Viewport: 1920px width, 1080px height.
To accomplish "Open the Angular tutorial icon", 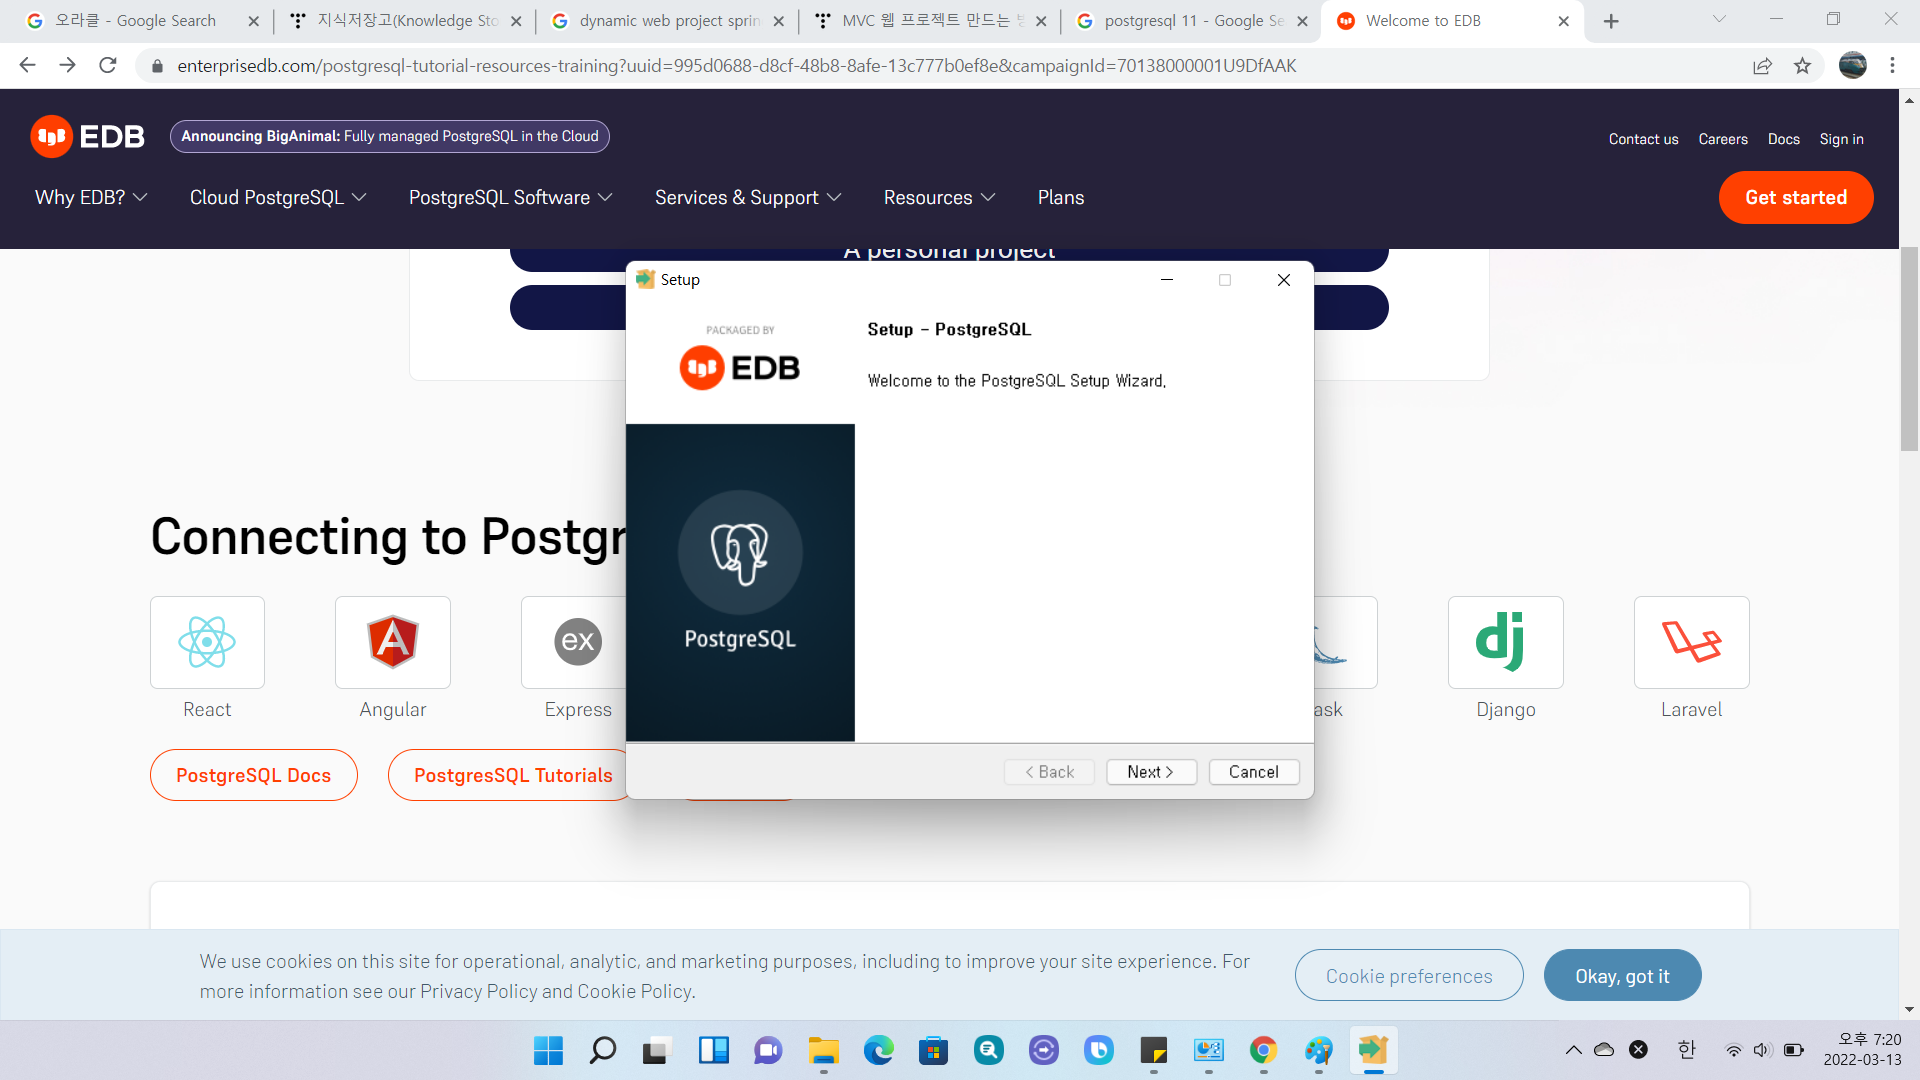I will [x=393, y=642].
